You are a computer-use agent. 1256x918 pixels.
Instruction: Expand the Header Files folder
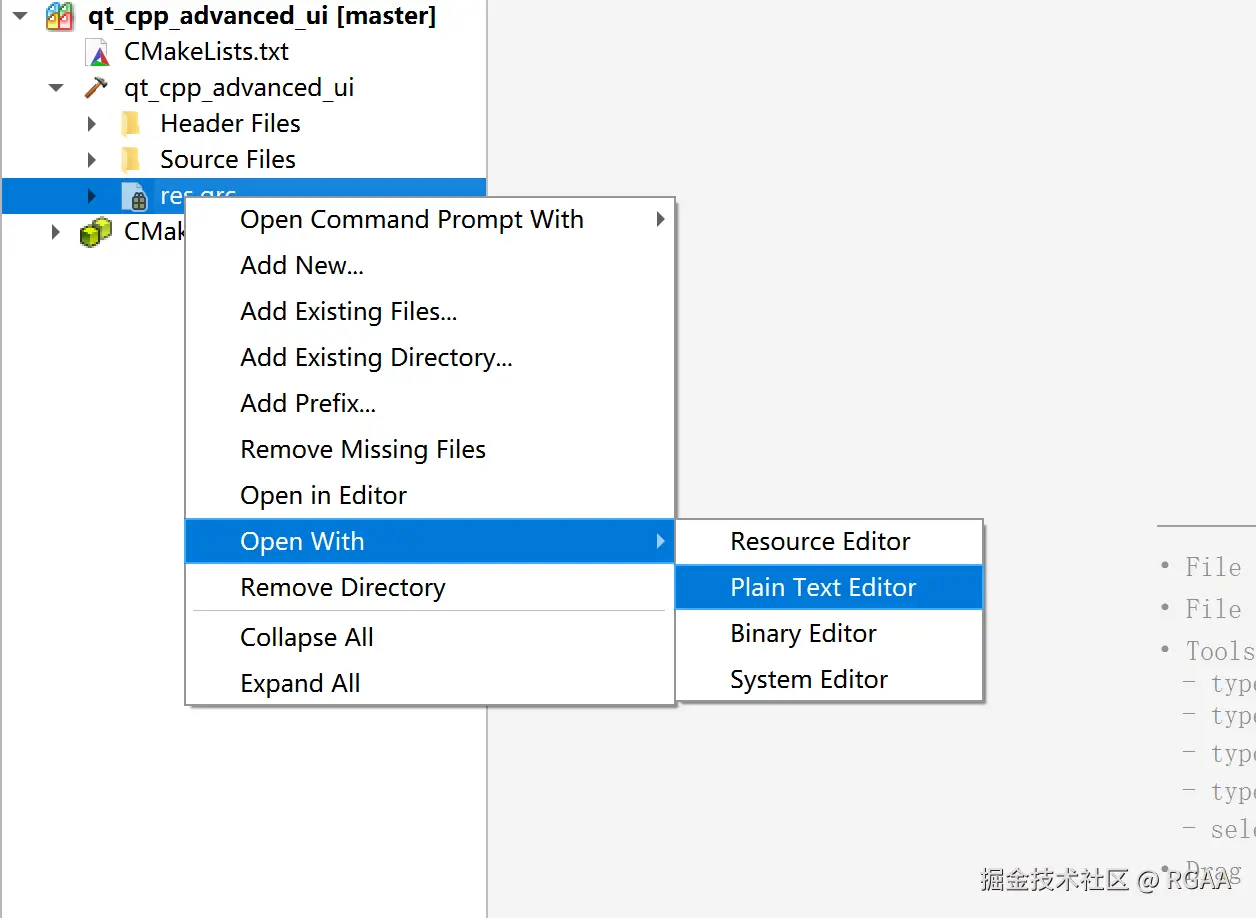[x=92, y=124]
